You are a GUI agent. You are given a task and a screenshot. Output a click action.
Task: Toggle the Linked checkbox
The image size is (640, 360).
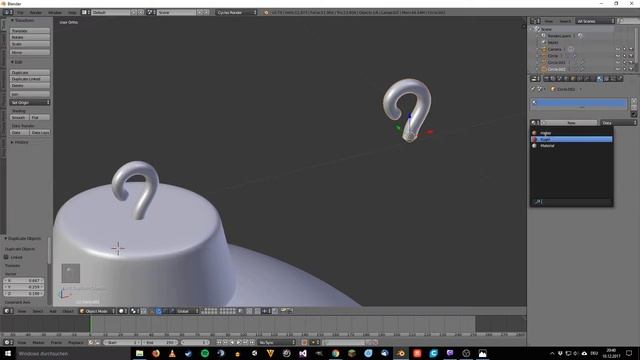tap(6, 257)
